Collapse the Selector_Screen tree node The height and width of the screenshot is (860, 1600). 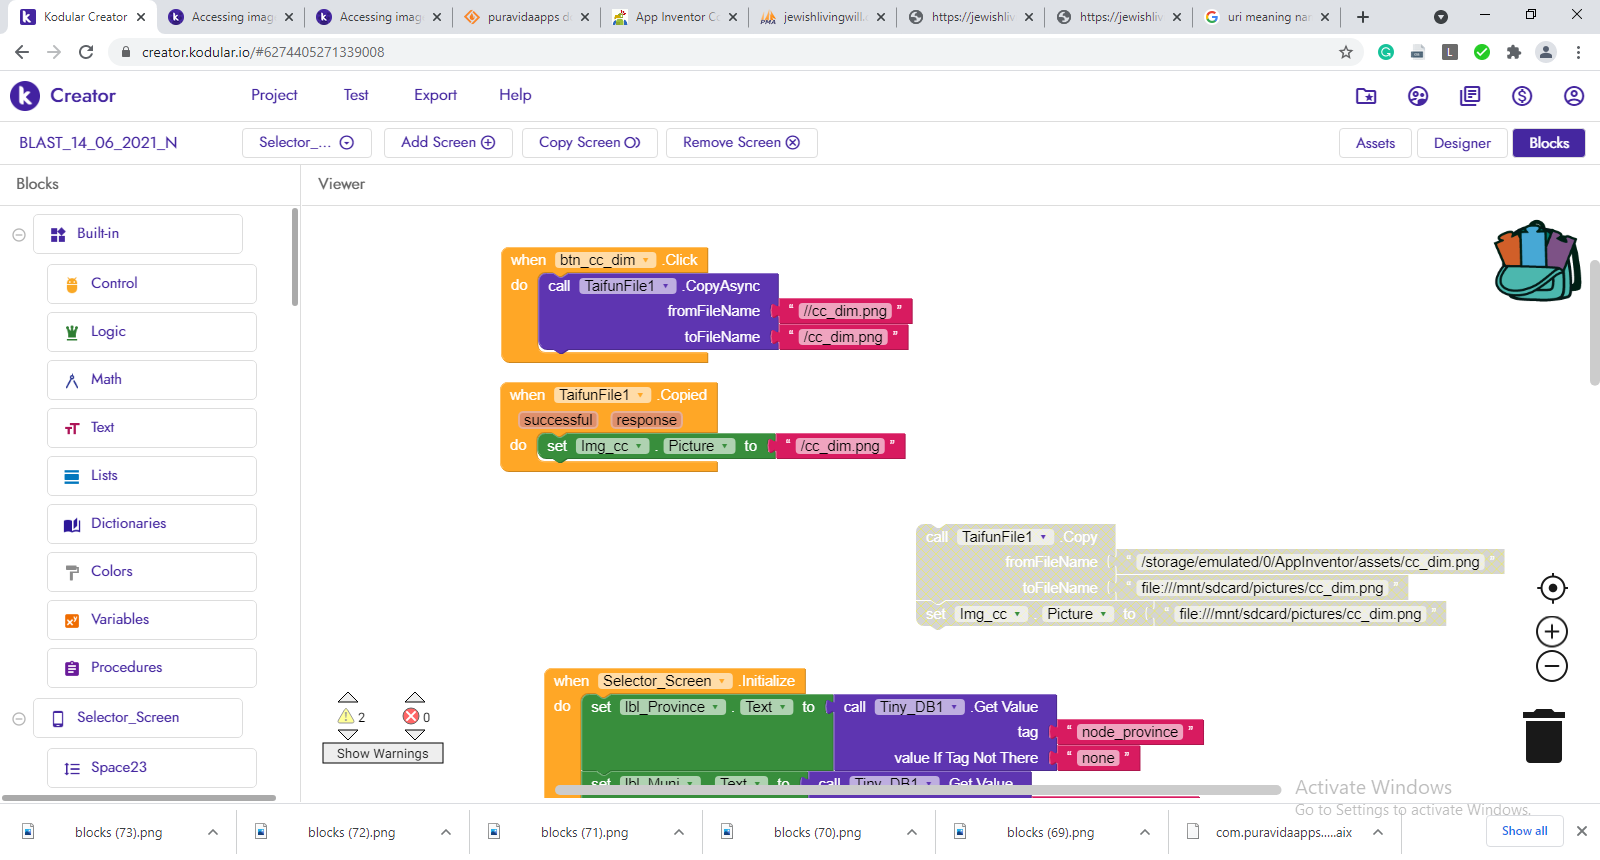point(19,719)
